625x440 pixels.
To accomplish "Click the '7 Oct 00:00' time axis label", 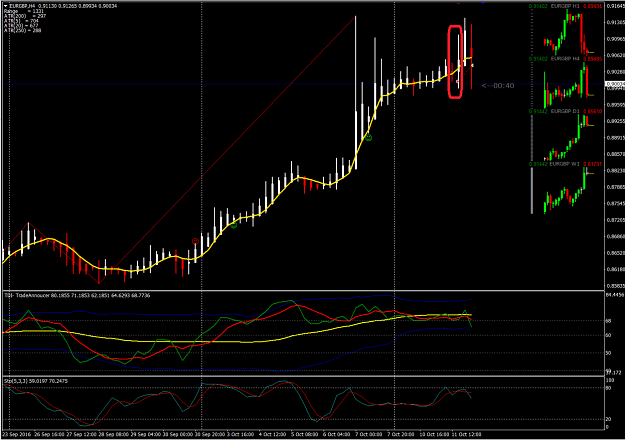I will [369, 434].
